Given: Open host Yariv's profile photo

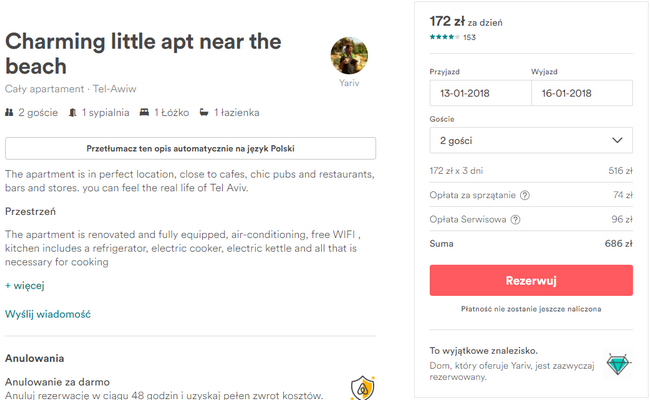Looking at the screenshot, I should click(x=349, y=56).
